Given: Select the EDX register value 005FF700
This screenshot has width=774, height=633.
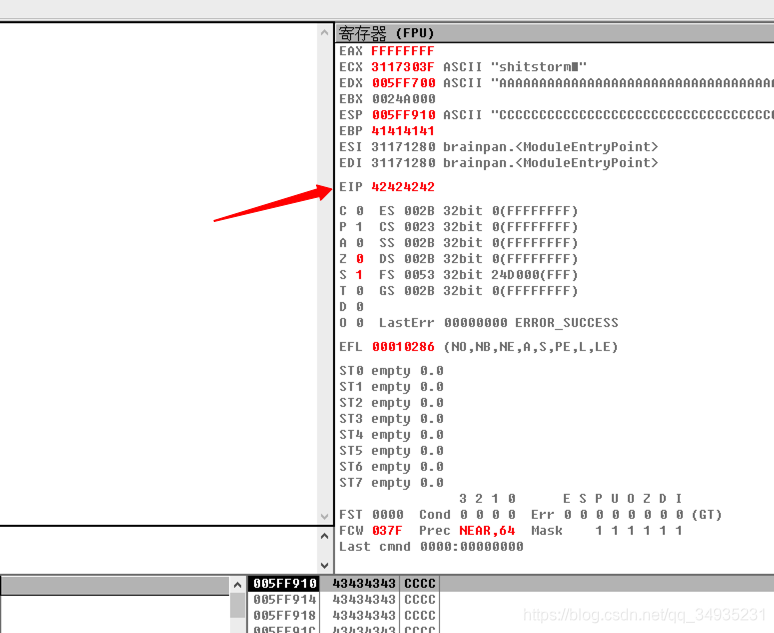Looking at the screenshot, I should coord(403,83).
